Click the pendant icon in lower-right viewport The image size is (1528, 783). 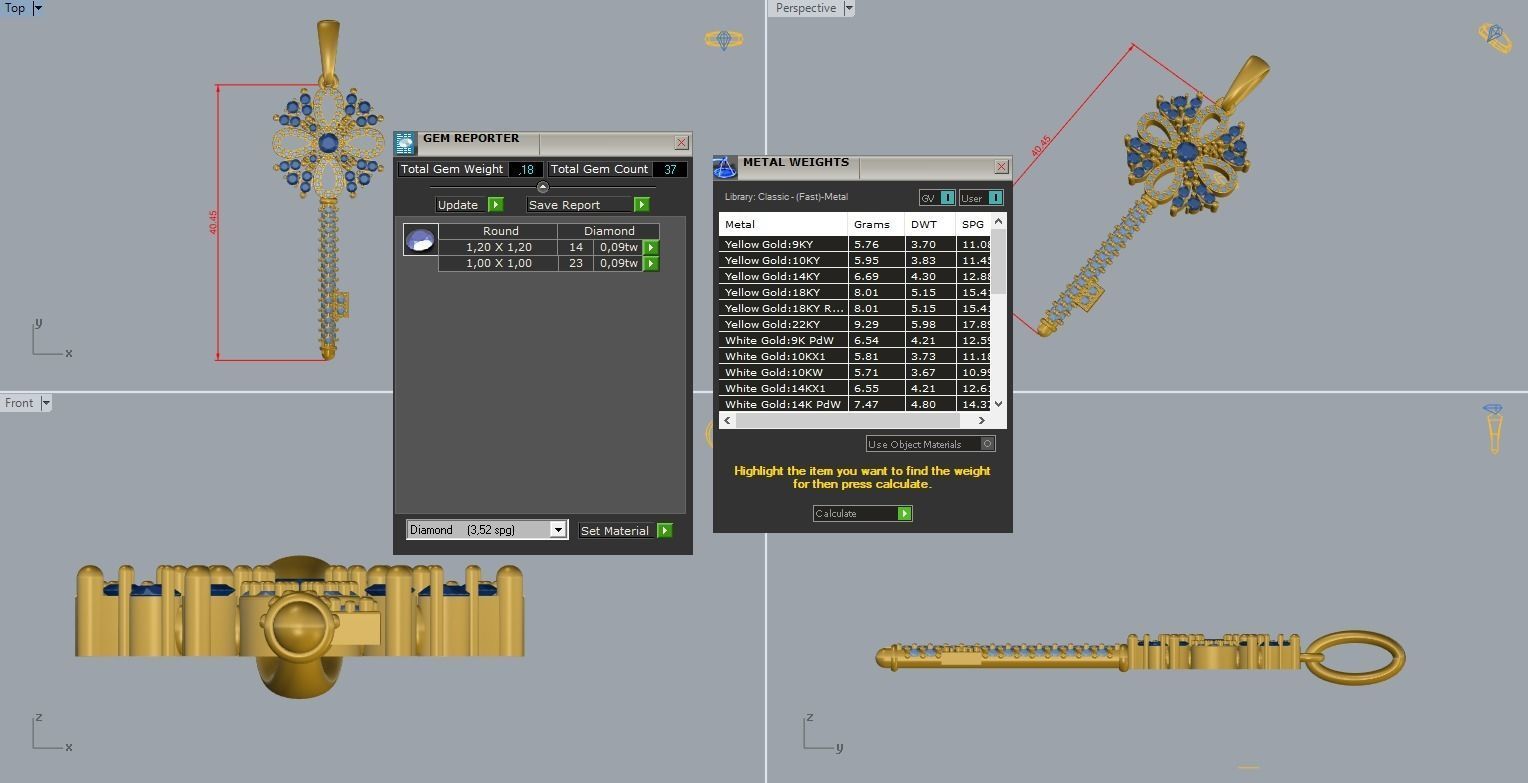tap(1493, 429)
